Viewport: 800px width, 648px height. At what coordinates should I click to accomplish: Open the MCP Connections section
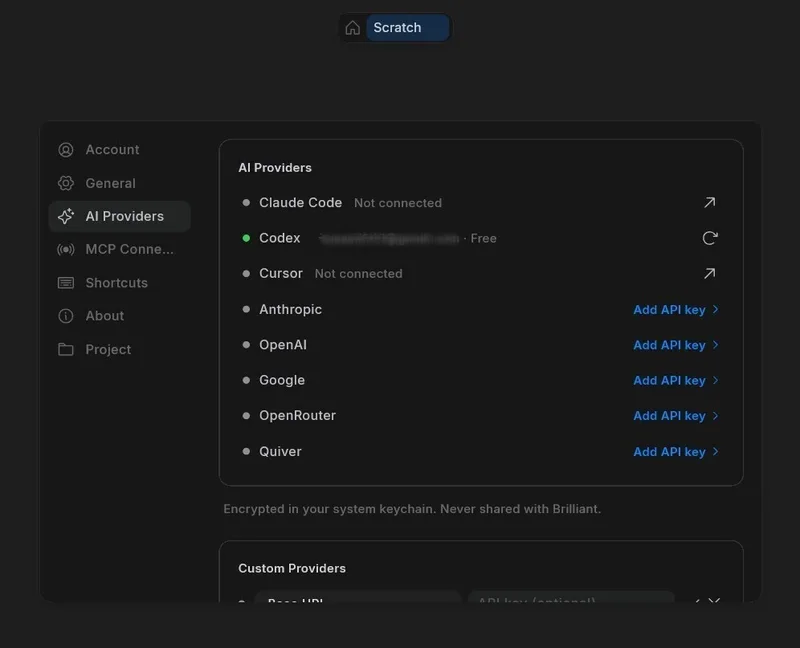tap(119, 250)
